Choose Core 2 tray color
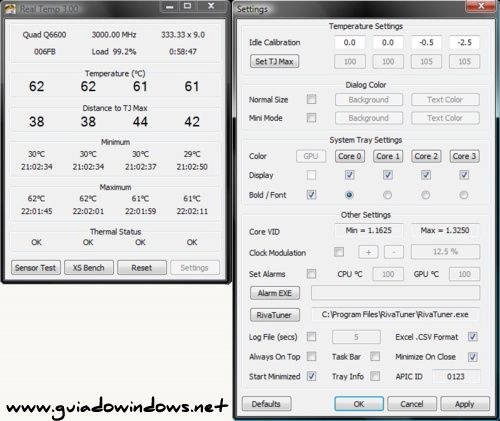The height and width of the screenshot is (421, 500). 426,156
